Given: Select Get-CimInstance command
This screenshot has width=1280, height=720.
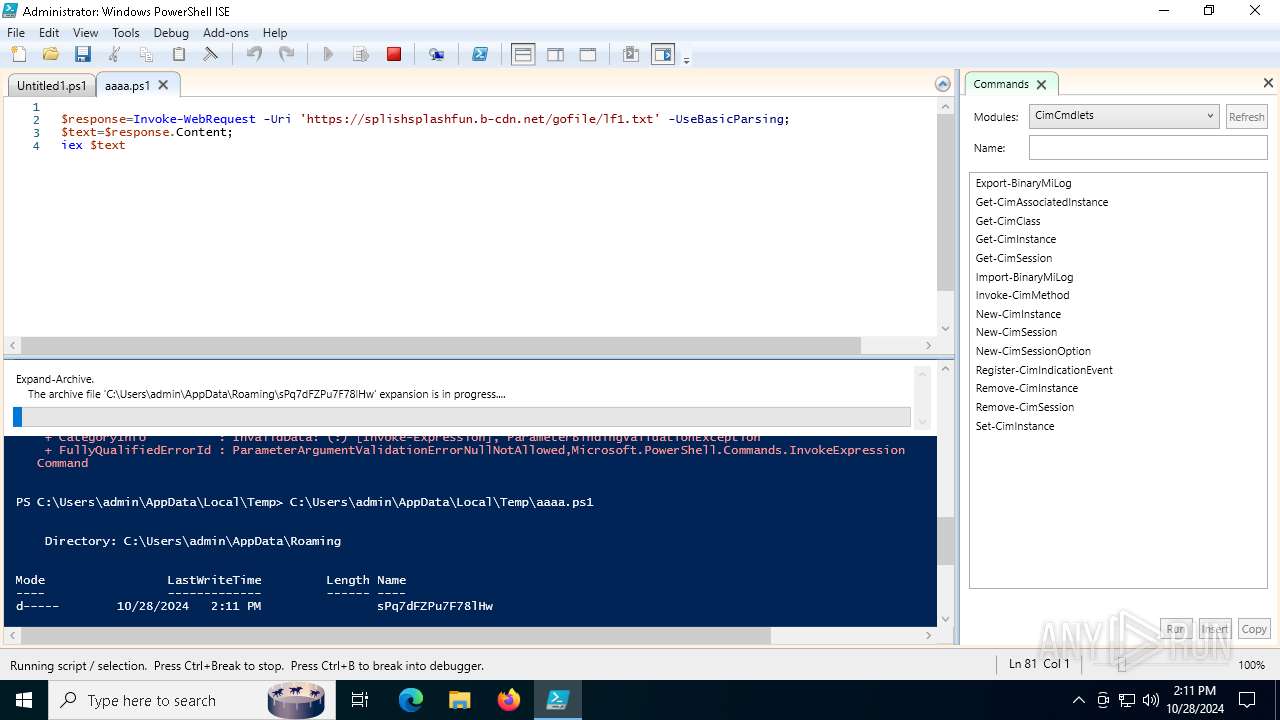Looking at the screenshot, I should (x=1016, y=239).
